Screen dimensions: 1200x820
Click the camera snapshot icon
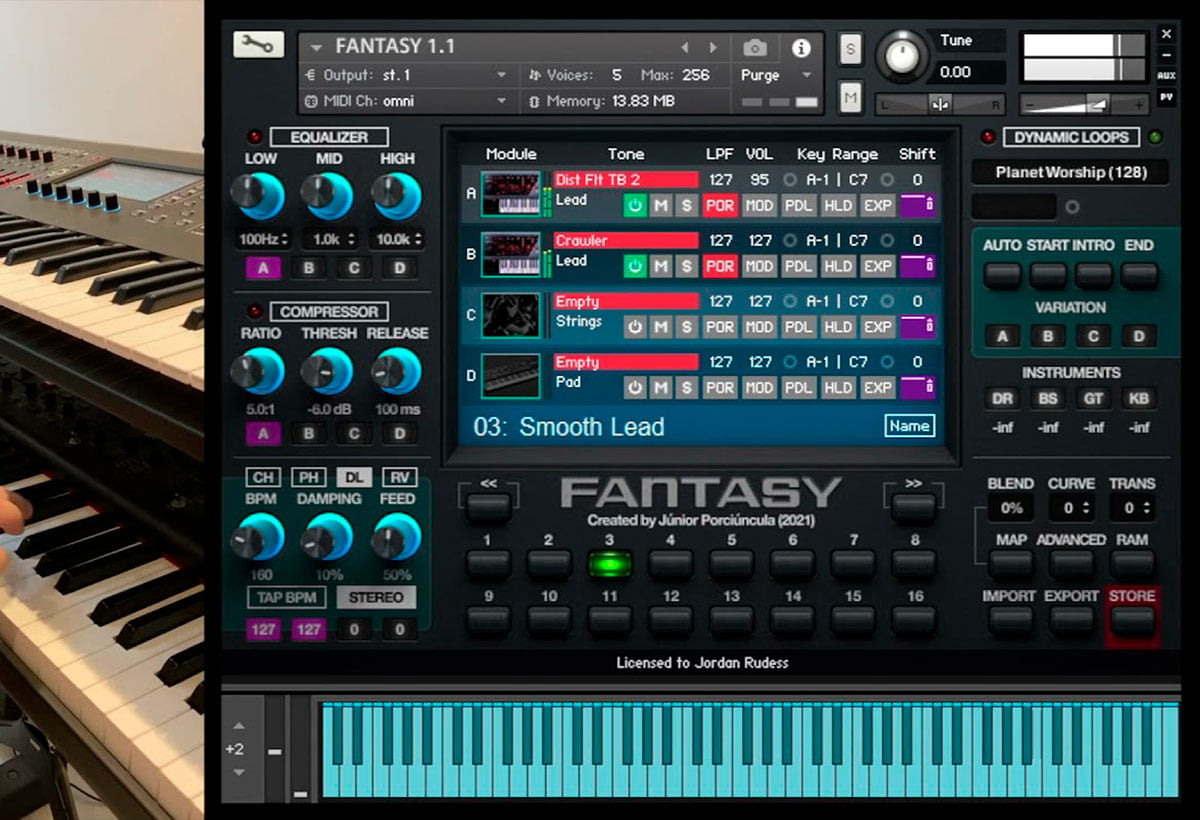coord(755,47)
